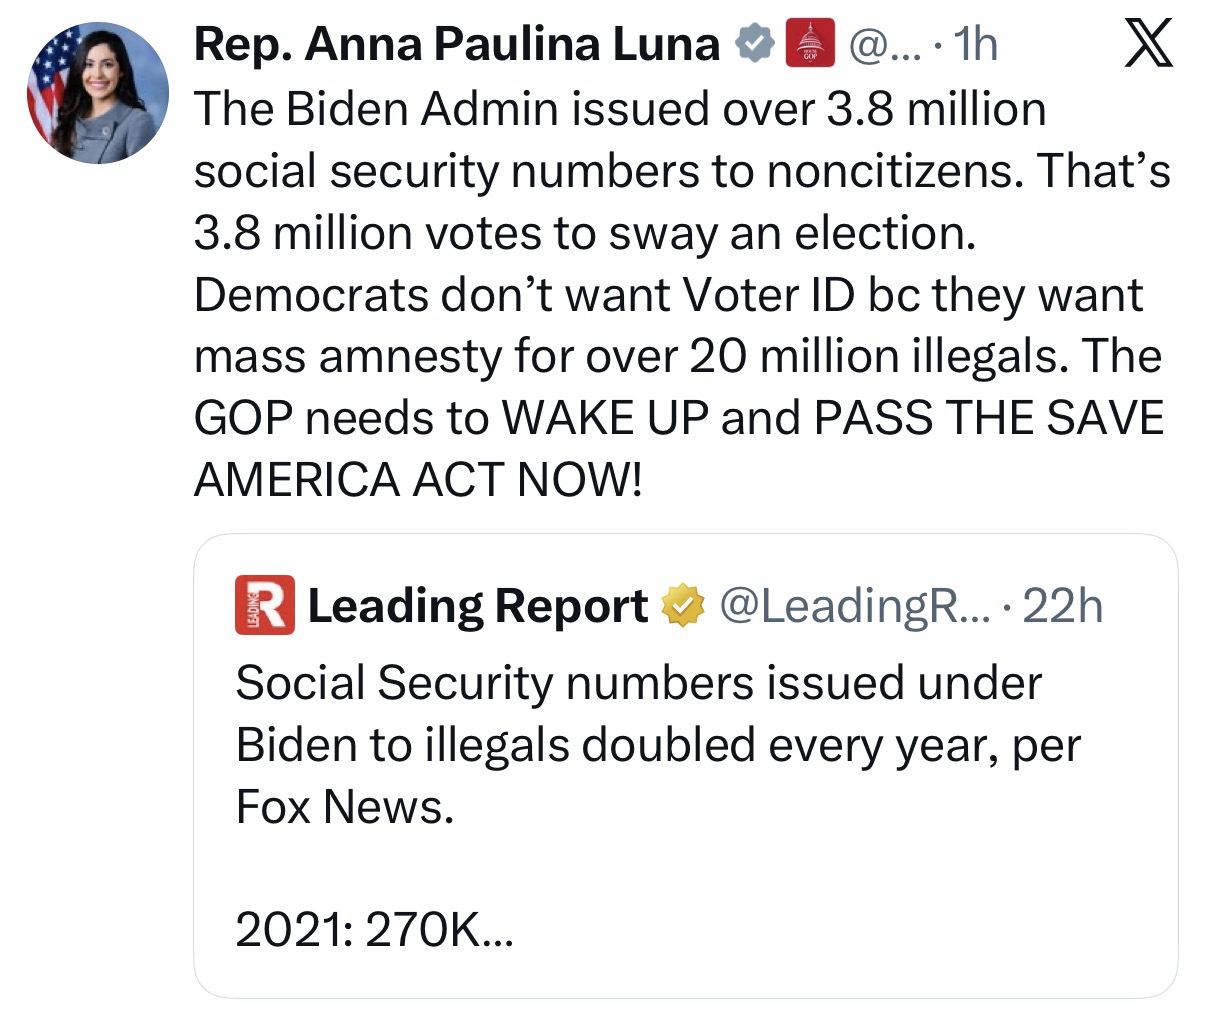Expand the truncated "2021: 270K..." line
Screen dimensions: 1206x1011
[374, 931]
